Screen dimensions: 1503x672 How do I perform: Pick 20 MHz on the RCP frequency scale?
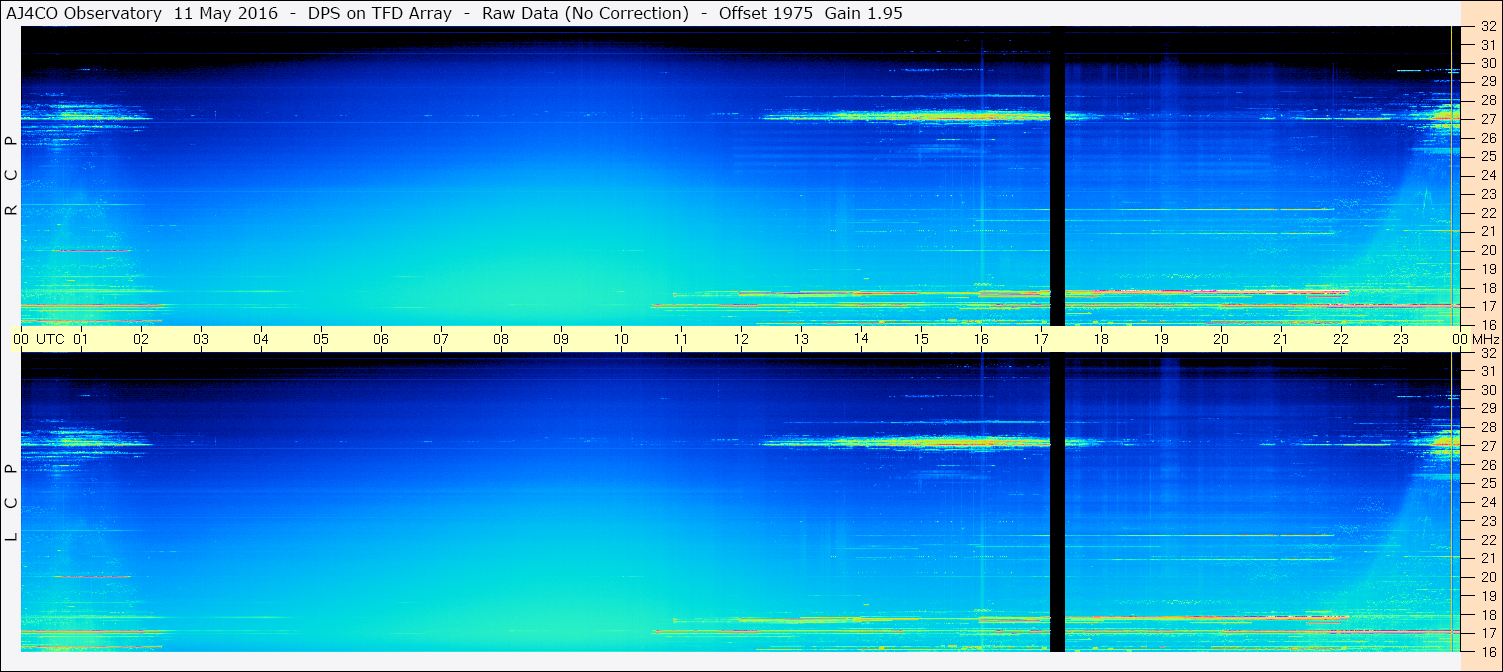coord(1487,250)
